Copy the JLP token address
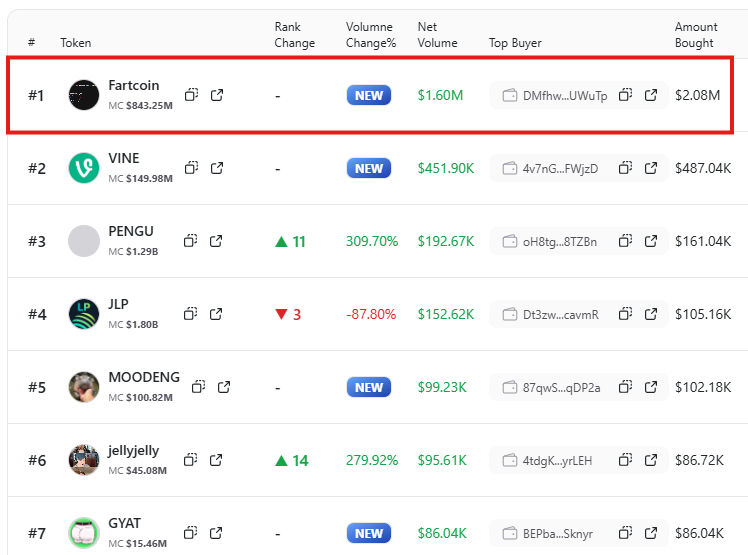The width and height of the screenshot is (748, 555). point(190,314)
